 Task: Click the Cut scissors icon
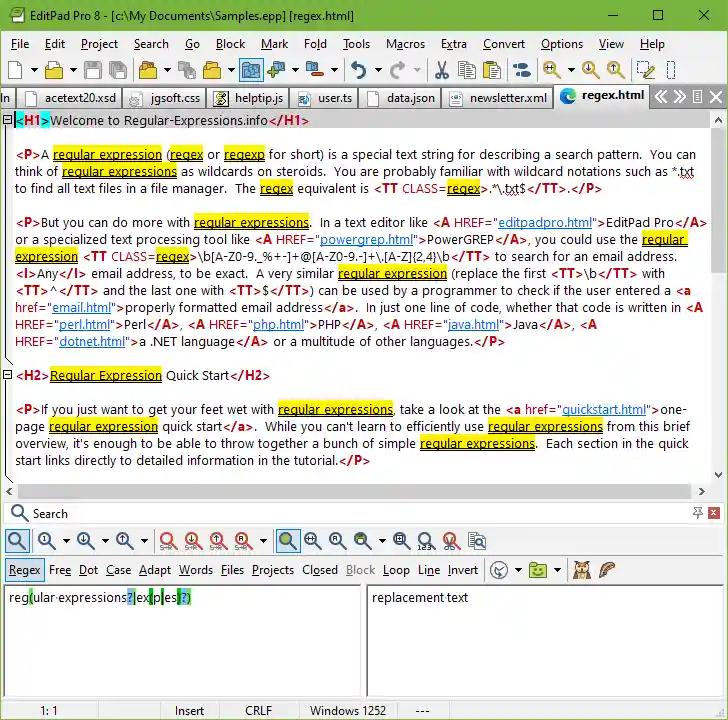[442, 70]
